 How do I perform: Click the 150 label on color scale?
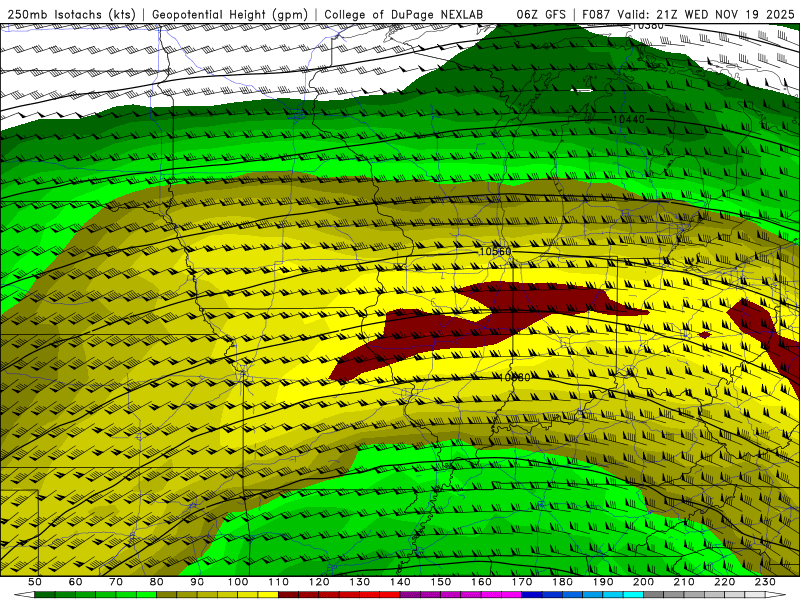tap(440, 582)
